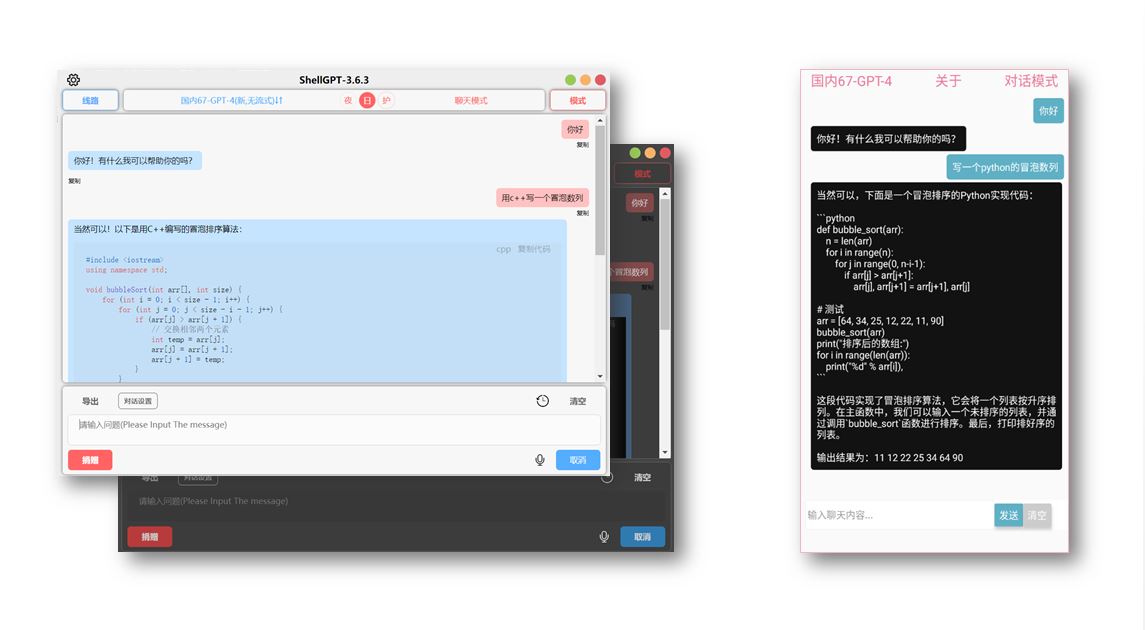Screen dimensions: 1145x630
Task: Click the green window button of dark window
Action: coord(635,153)
